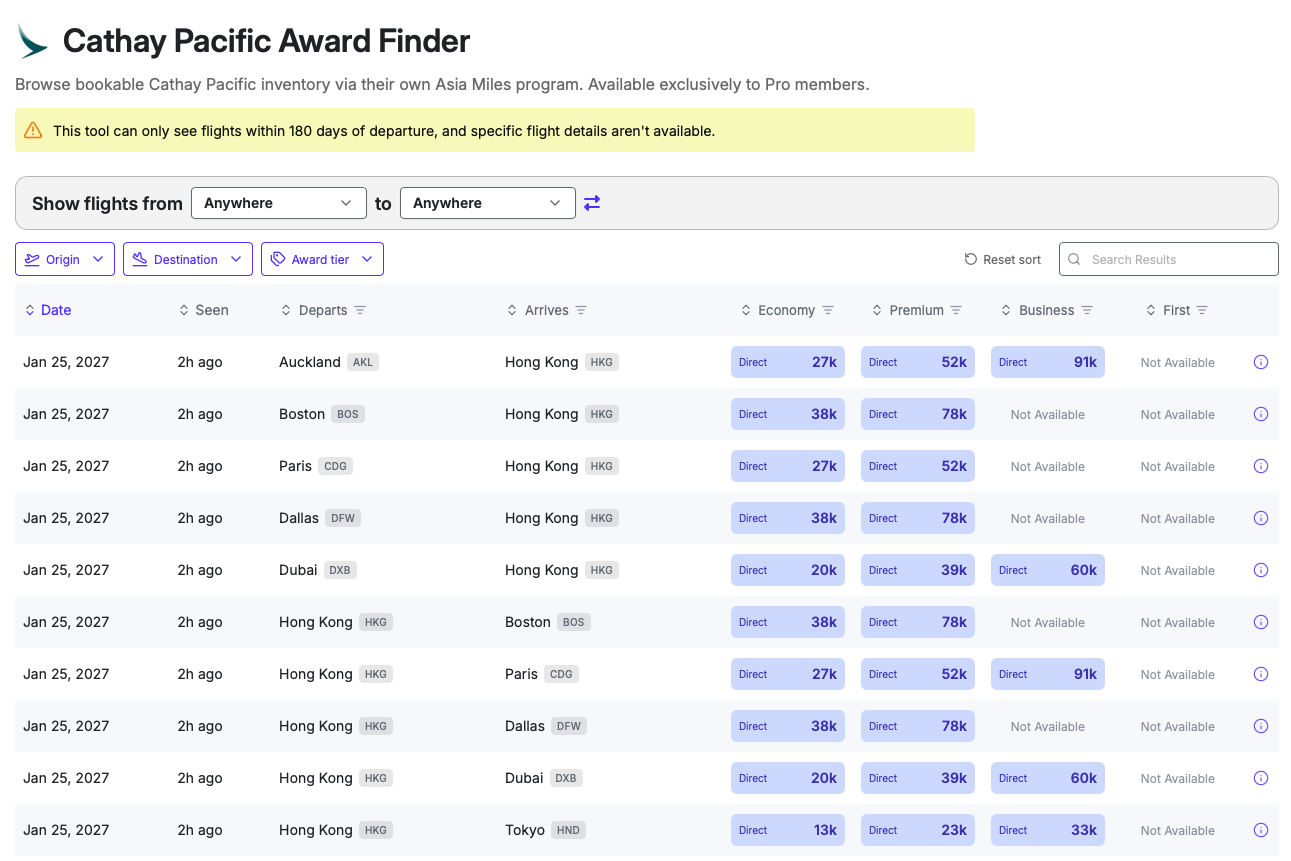Screen dimensions: 1291x861
Task: Click filter icon on Business column
Action: [1087, 310]
